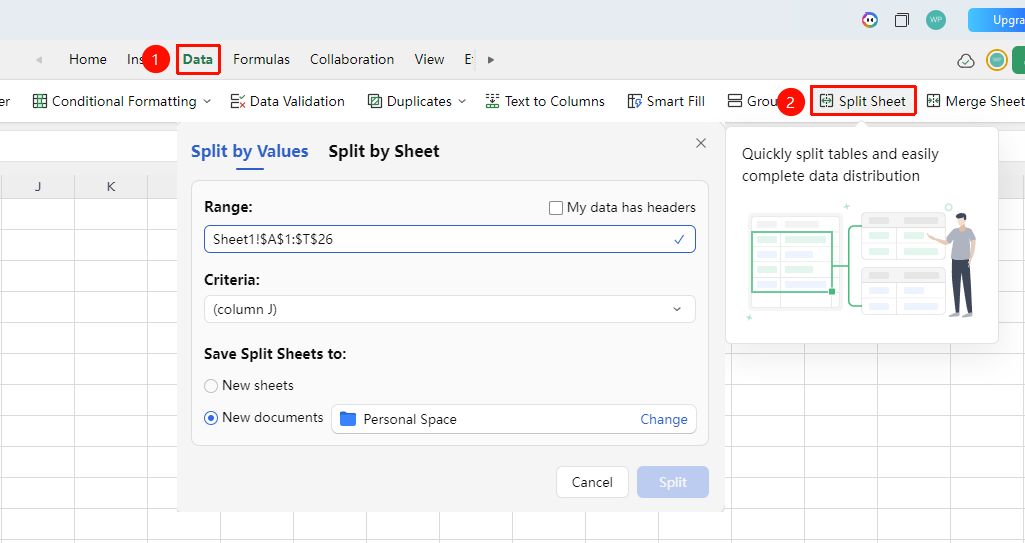
Task: Click the split tables illustration thumbnail
Action: [862, 261]
